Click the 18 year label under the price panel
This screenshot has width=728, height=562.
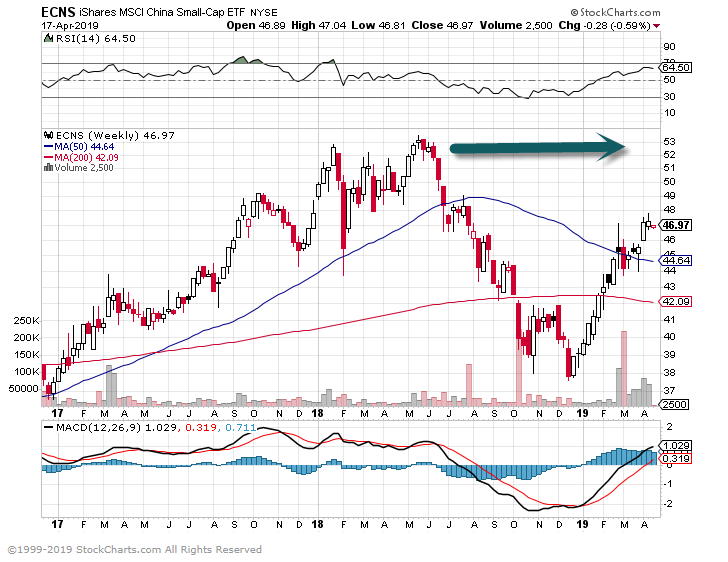[x=318, y=413]
